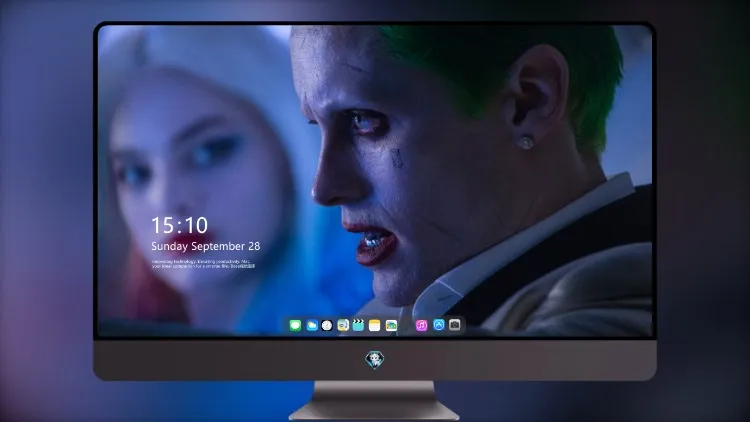Open the Preview app in dock
This screenshot has height=422, width=750.
click(x=342, y=325)
